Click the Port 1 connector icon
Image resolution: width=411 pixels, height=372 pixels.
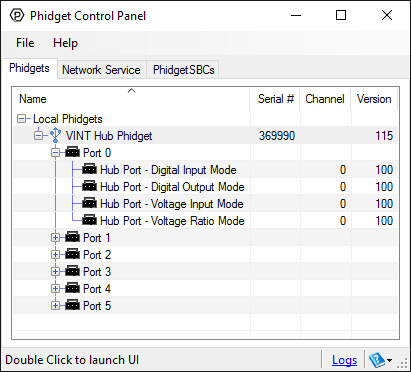click(72, 237)
